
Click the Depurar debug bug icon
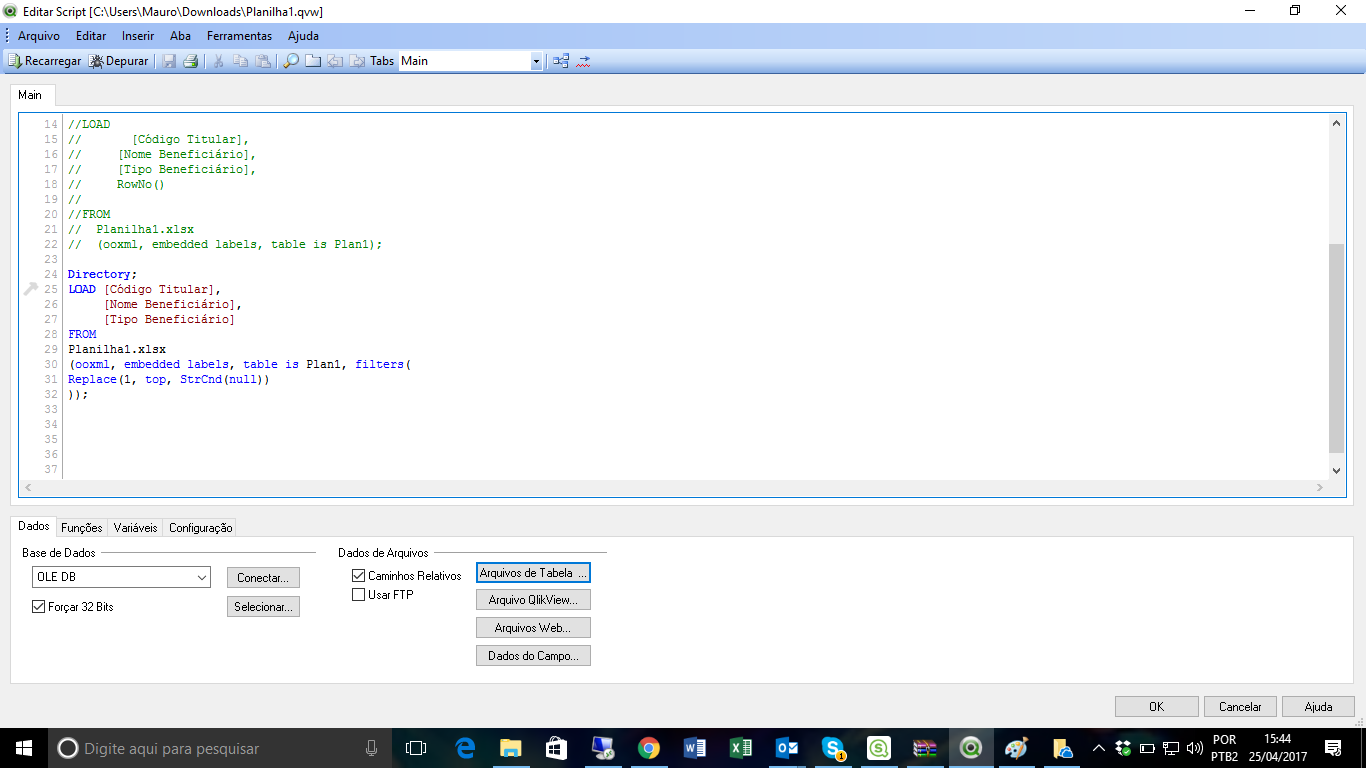tap(97, 61)
